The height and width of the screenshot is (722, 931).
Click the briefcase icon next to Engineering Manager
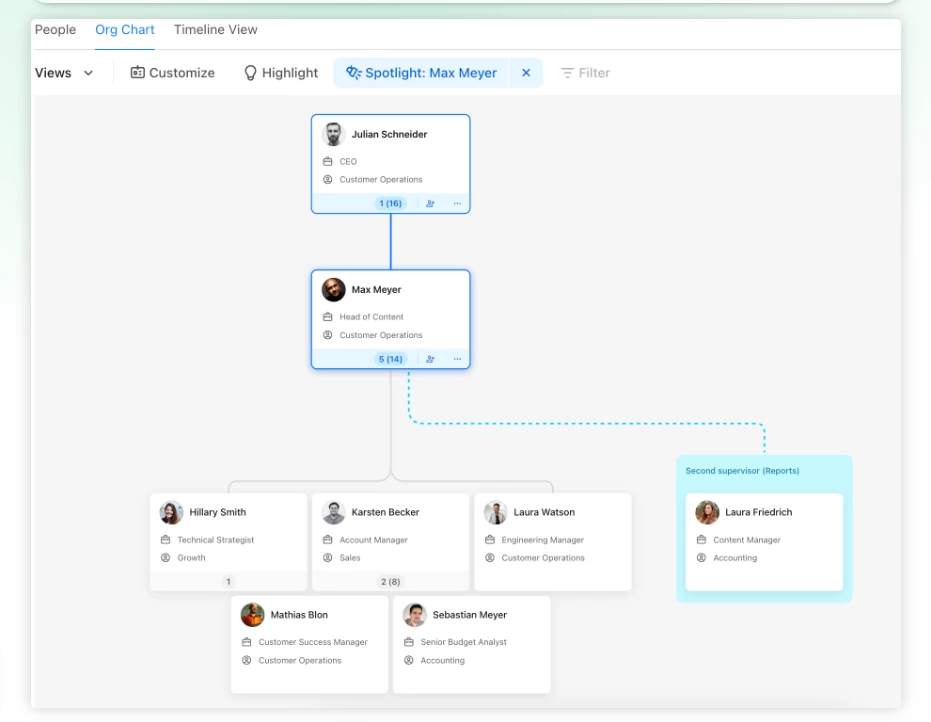490,540
